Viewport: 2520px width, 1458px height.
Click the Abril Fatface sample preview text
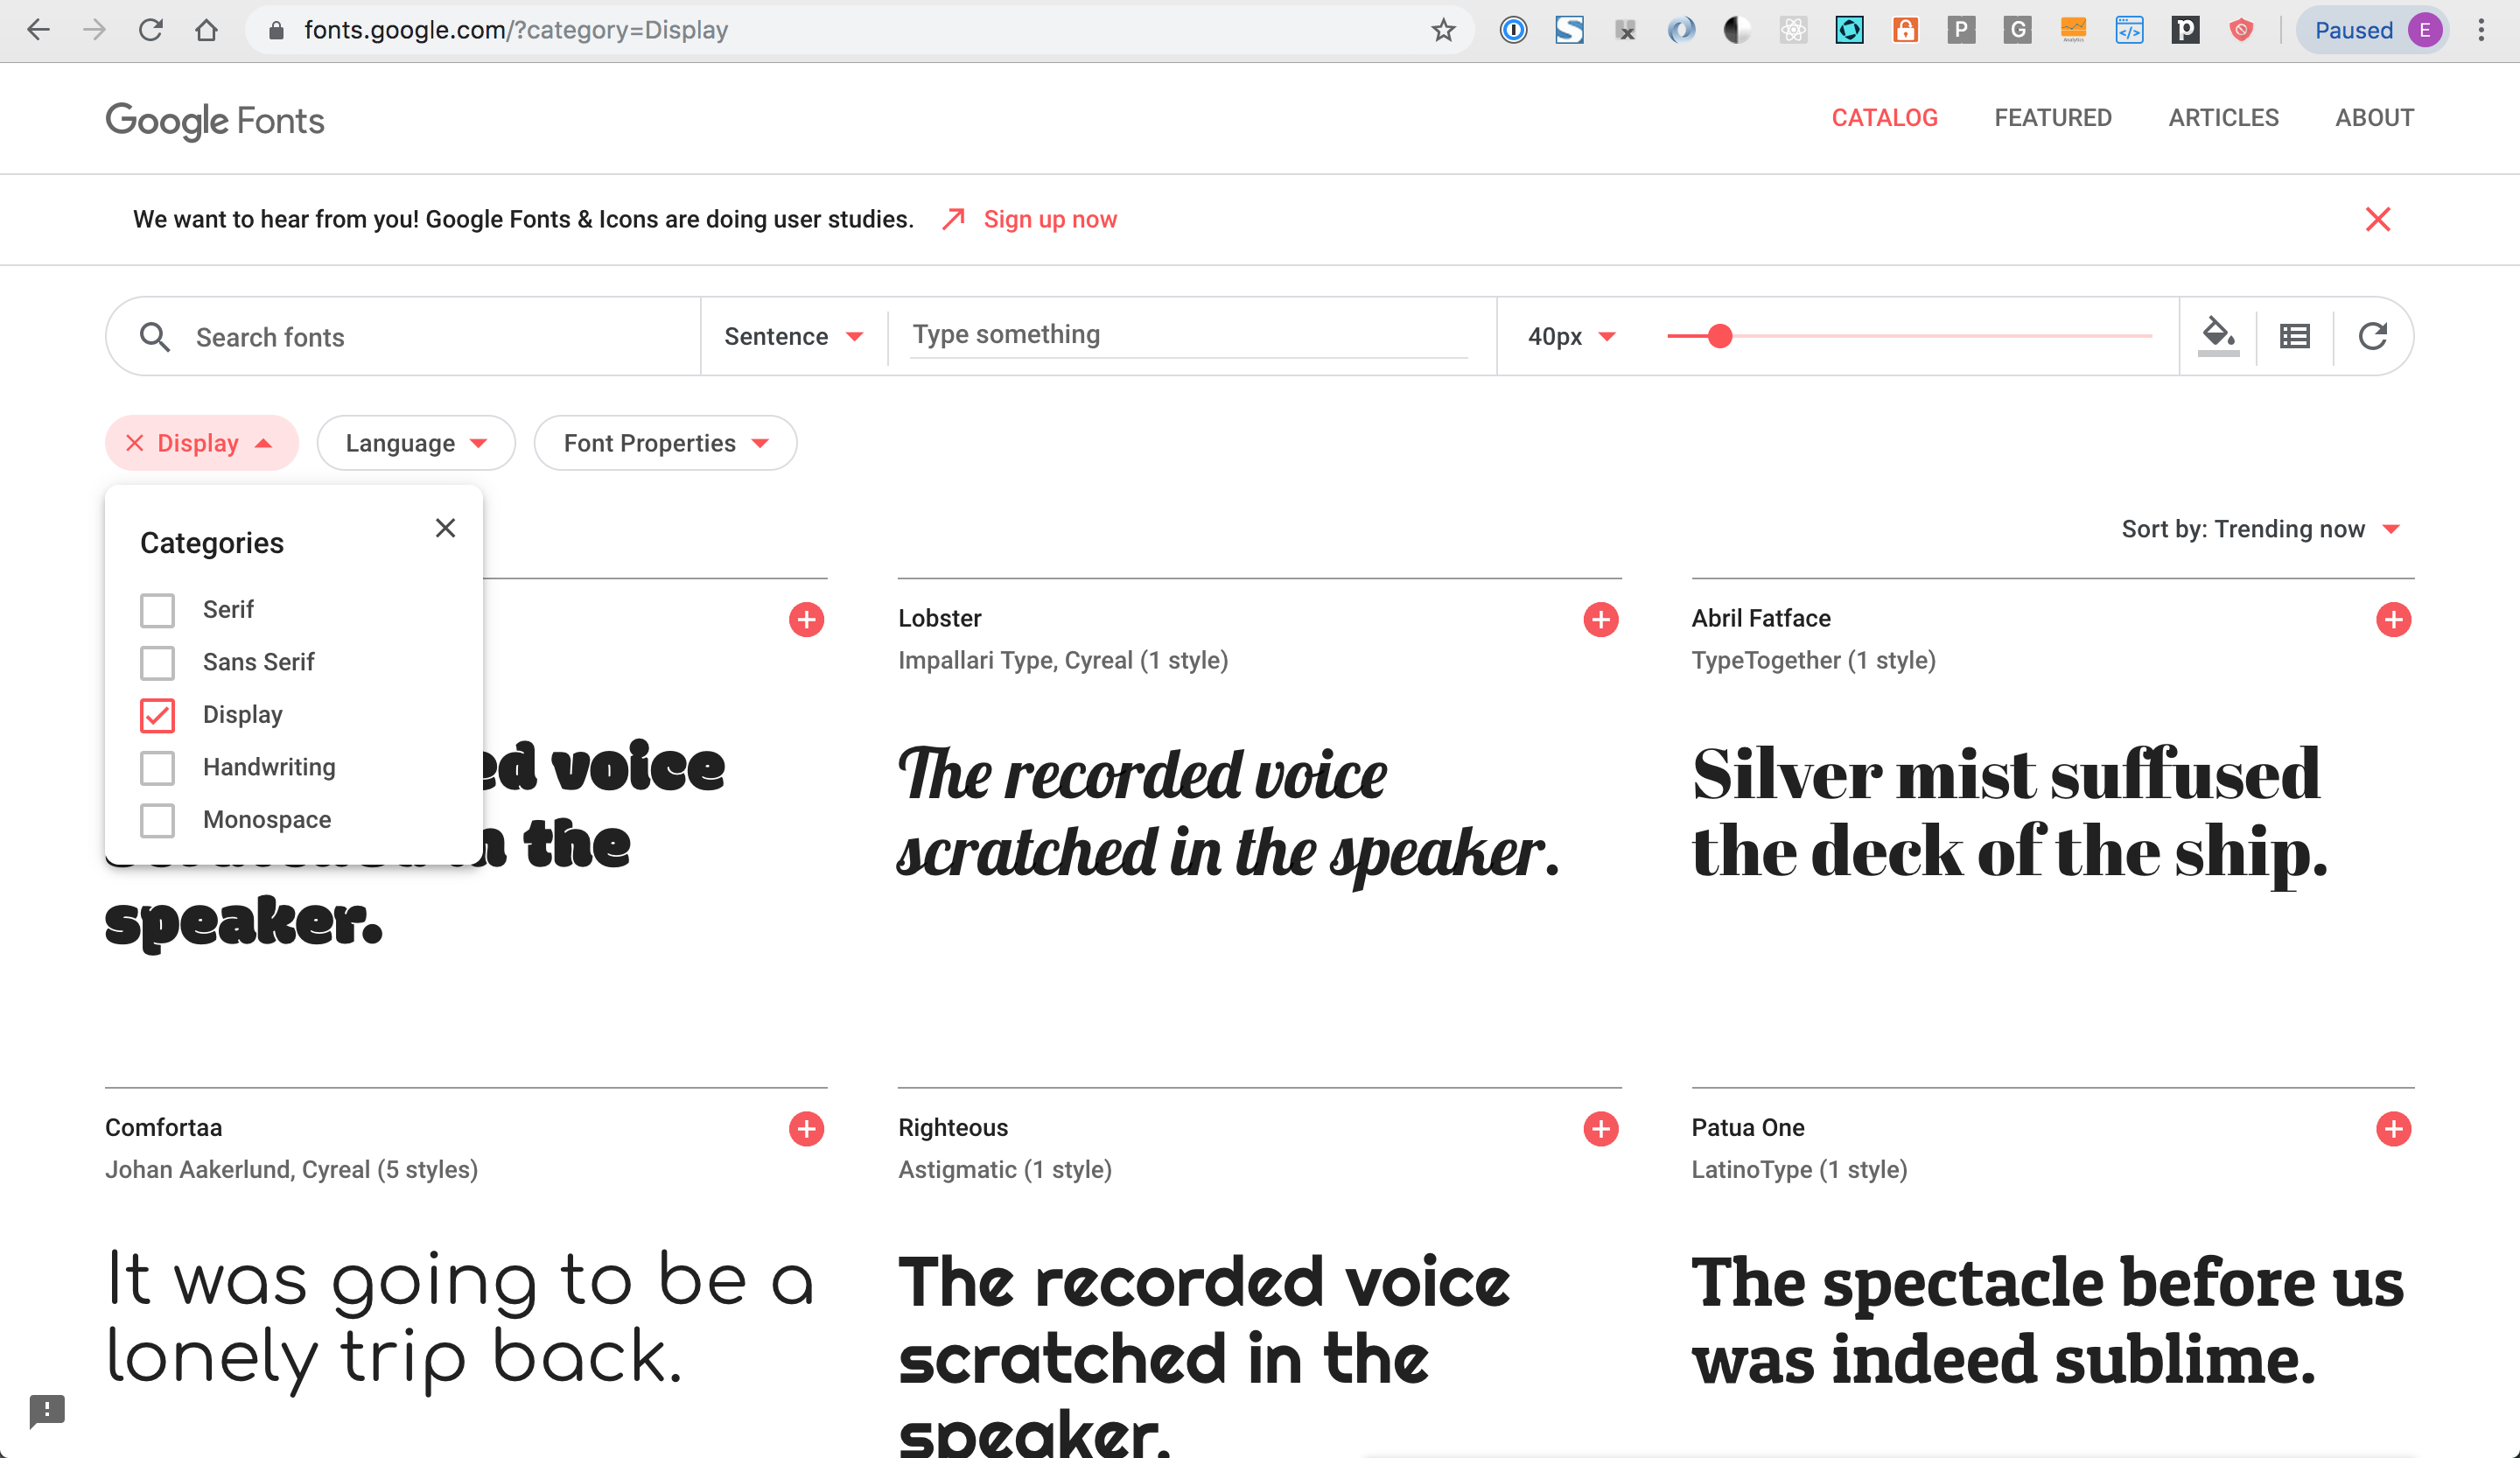(x=2009, y=813)
